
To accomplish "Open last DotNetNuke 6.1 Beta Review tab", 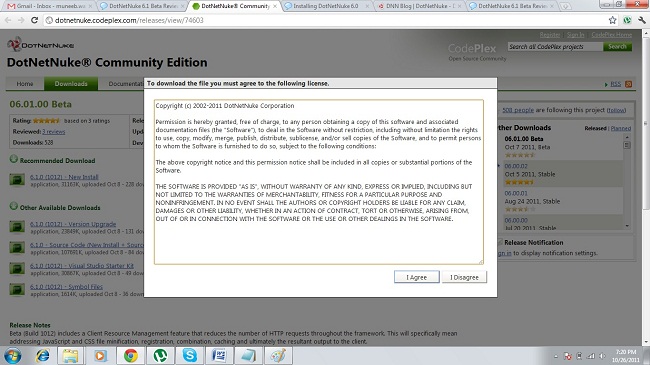I will 512,6.
